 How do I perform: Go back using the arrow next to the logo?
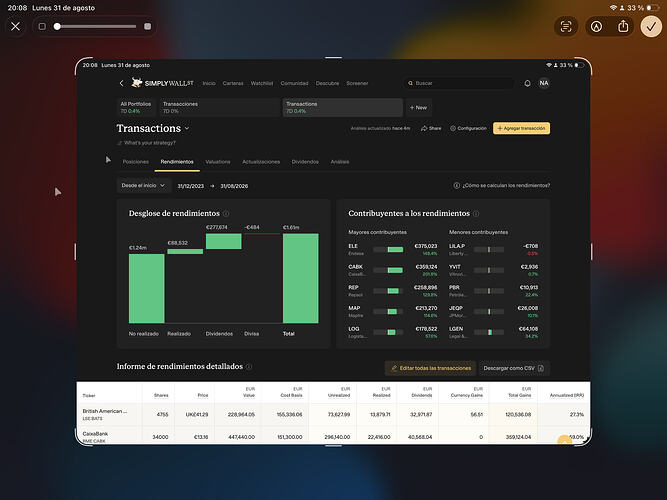[122, 83]
